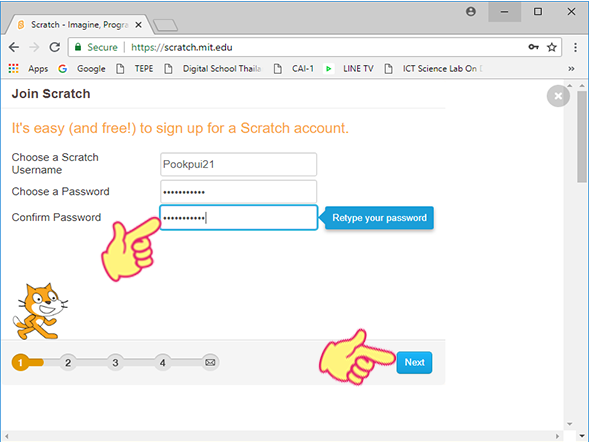The height and width of the screenshot is (442, 589).
Task: Bookmark this page with the star icon
Action: pyautogui.click(x=551, y=47)
